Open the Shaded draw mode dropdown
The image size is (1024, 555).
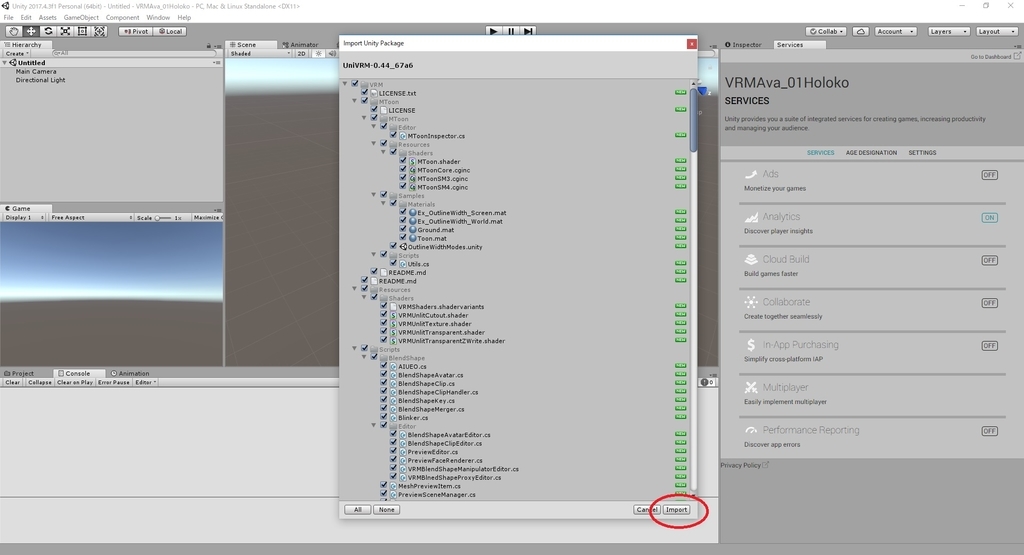pos(260,54)
